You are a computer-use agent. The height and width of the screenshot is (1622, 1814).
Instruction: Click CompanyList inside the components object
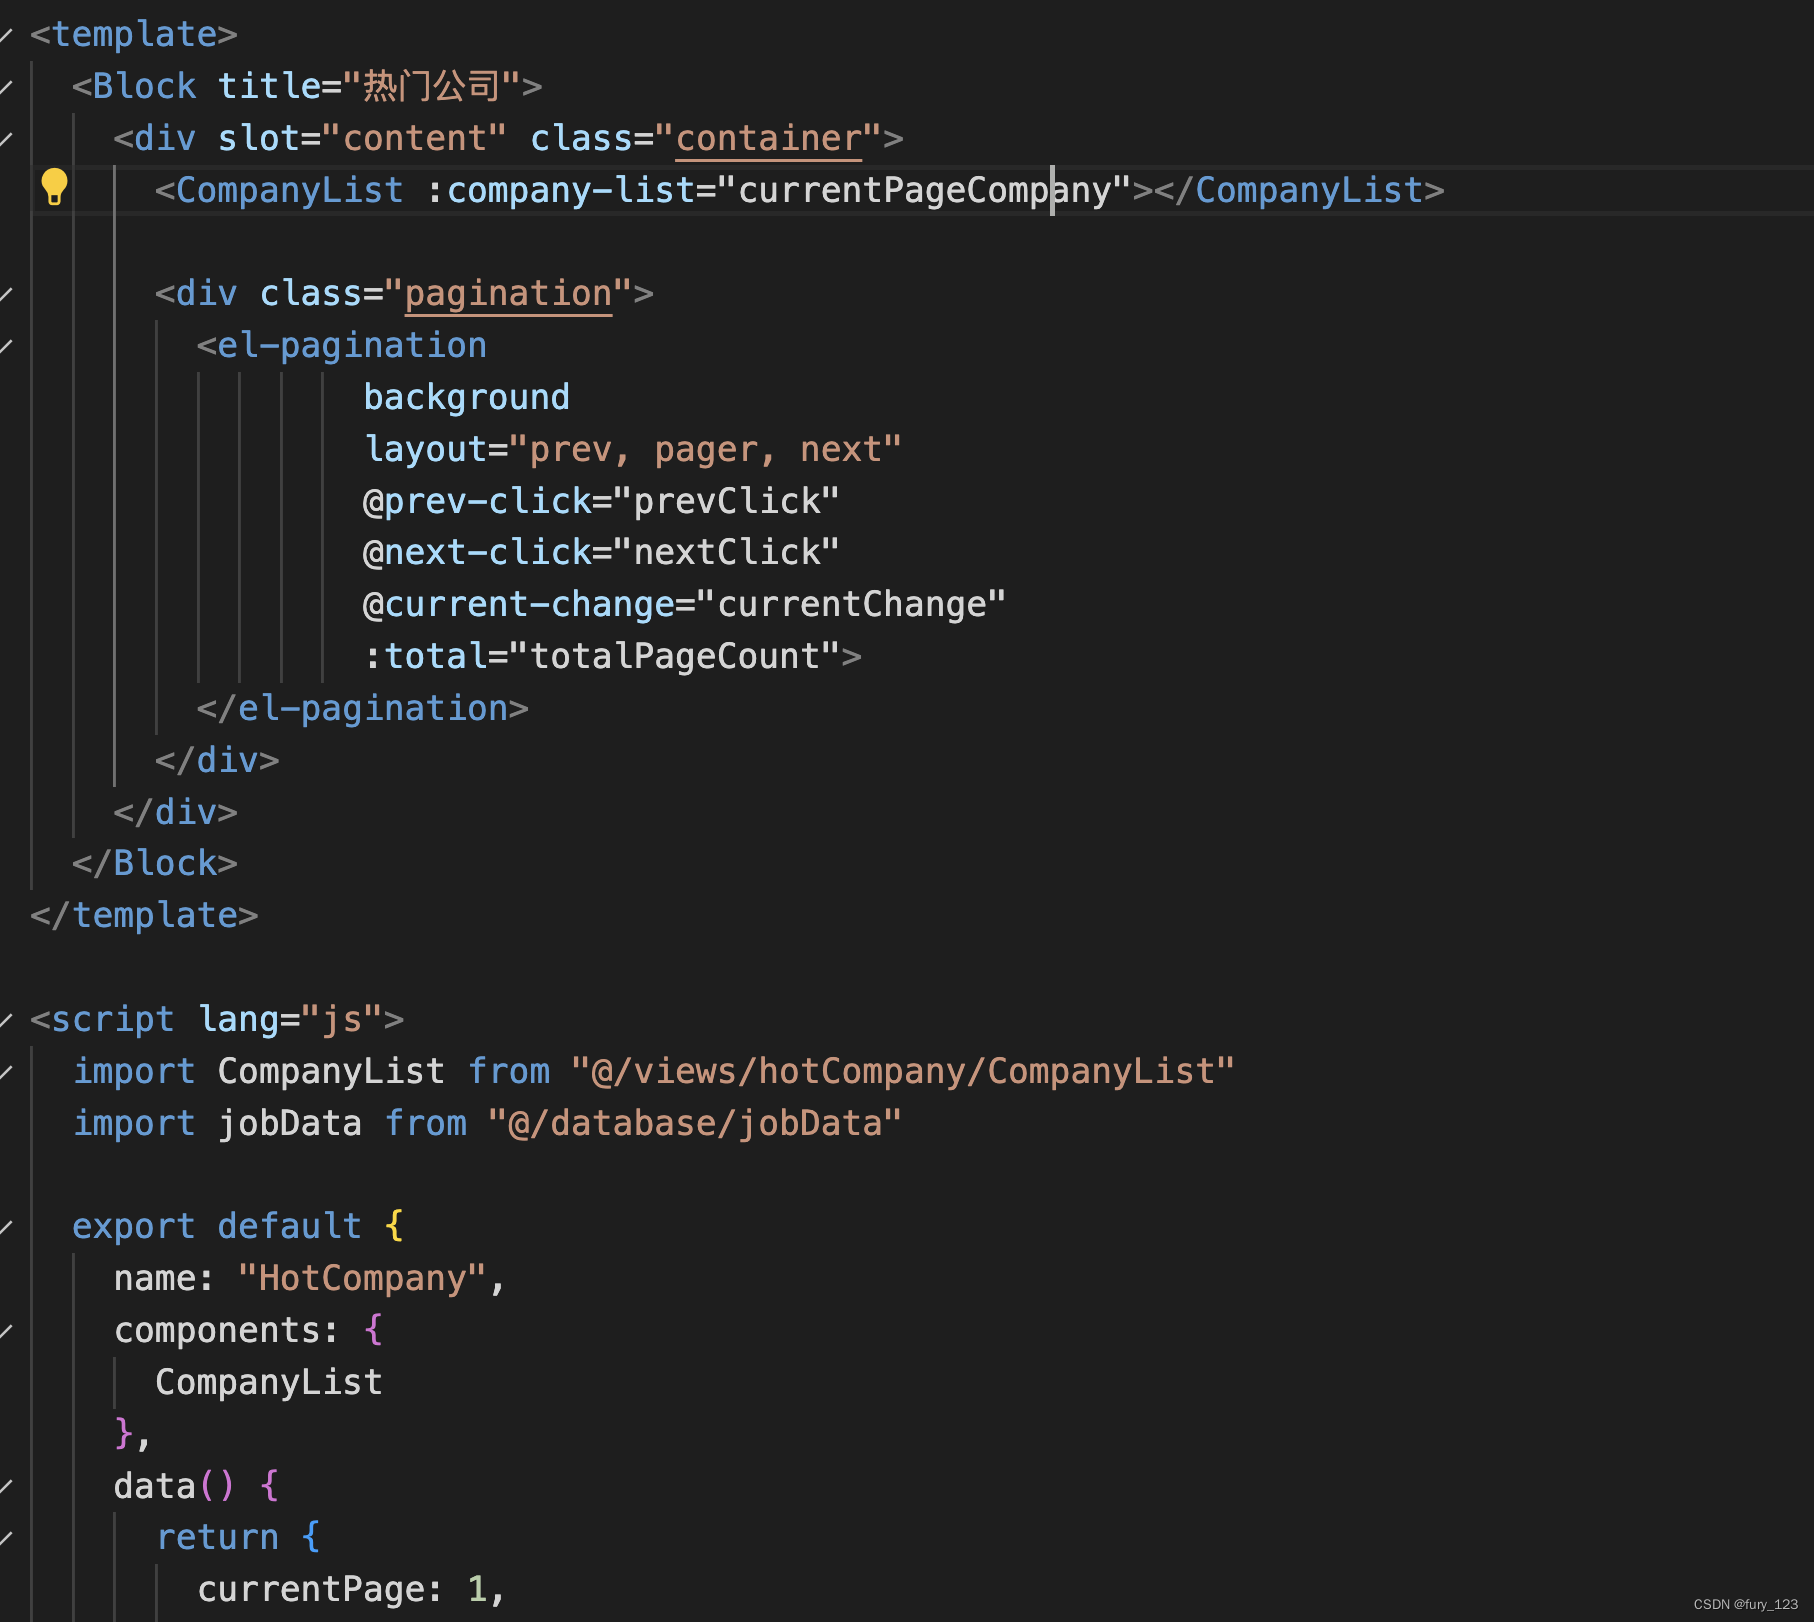pos(269,1382)
